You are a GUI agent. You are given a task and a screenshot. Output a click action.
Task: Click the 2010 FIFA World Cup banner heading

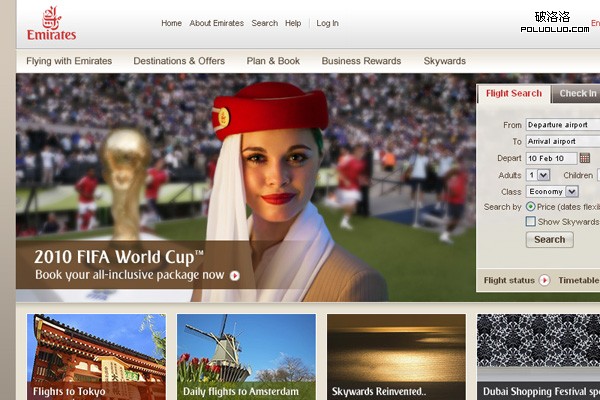tap(119, 257)
